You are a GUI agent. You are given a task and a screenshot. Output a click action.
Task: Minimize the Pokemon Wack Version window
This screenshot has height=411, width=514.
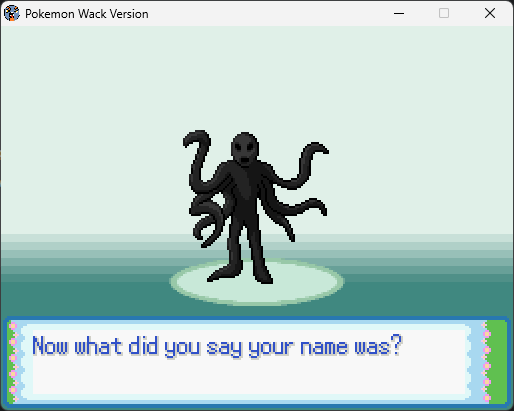point(399,13)
